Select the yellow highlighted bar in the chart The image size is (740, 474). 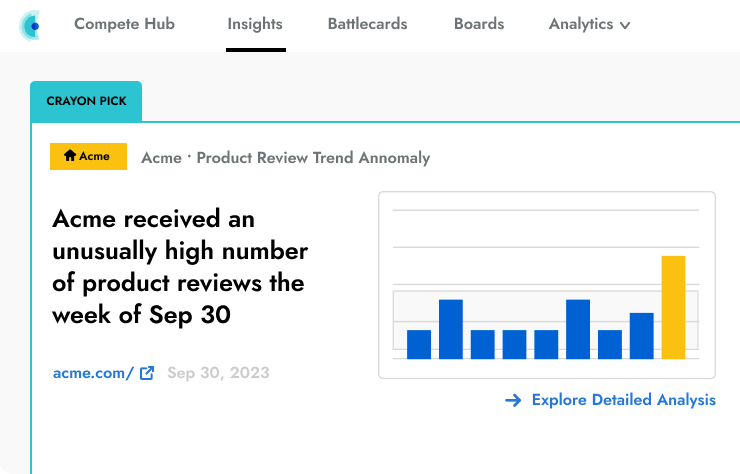point(673,307)
